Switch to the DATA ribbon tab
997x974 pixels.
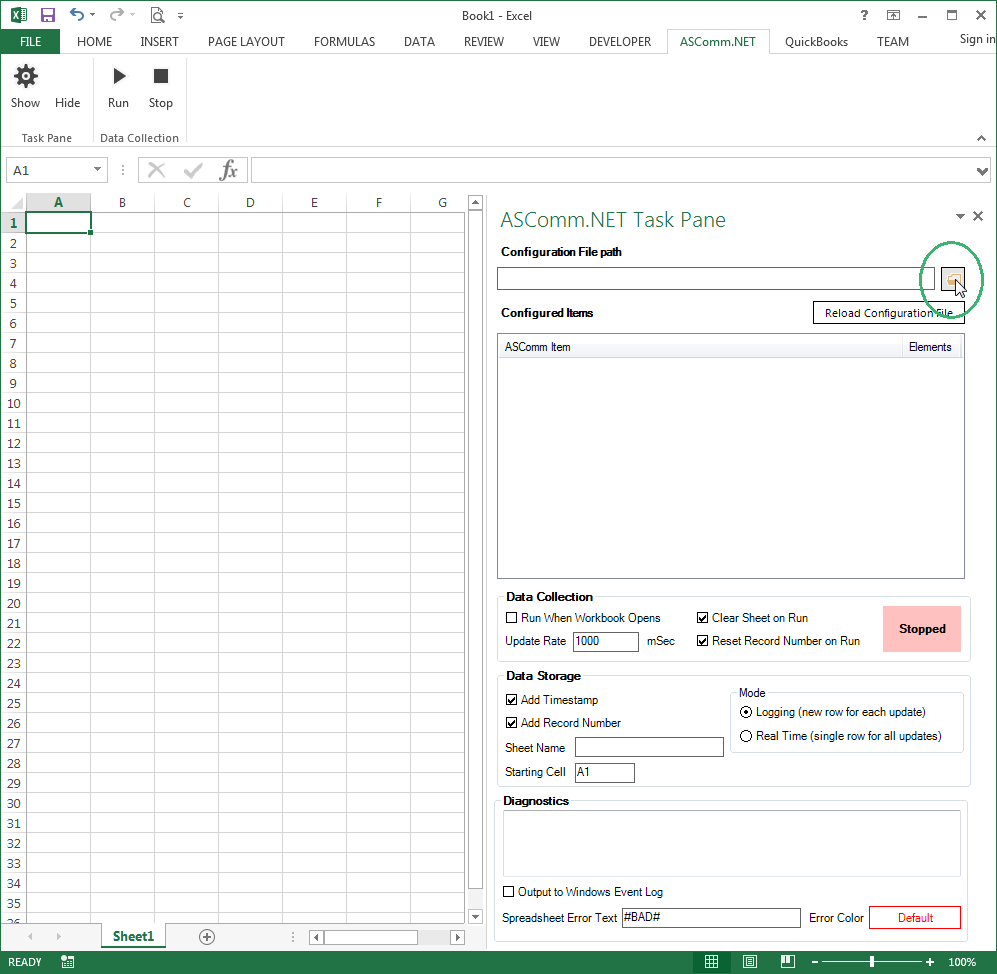click(419, 41)
